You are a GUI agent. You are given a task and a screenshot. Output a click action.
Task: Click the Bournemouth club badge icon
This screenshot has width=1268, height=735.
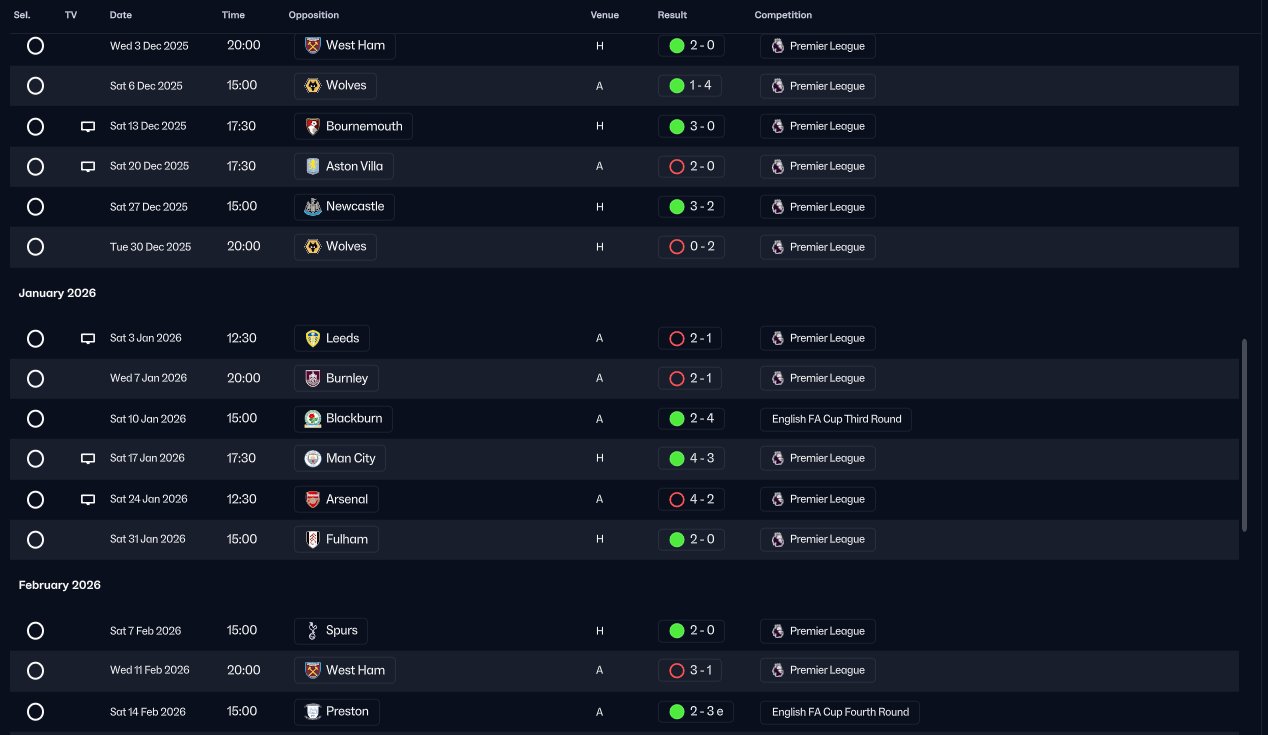[x=312, y=126]
